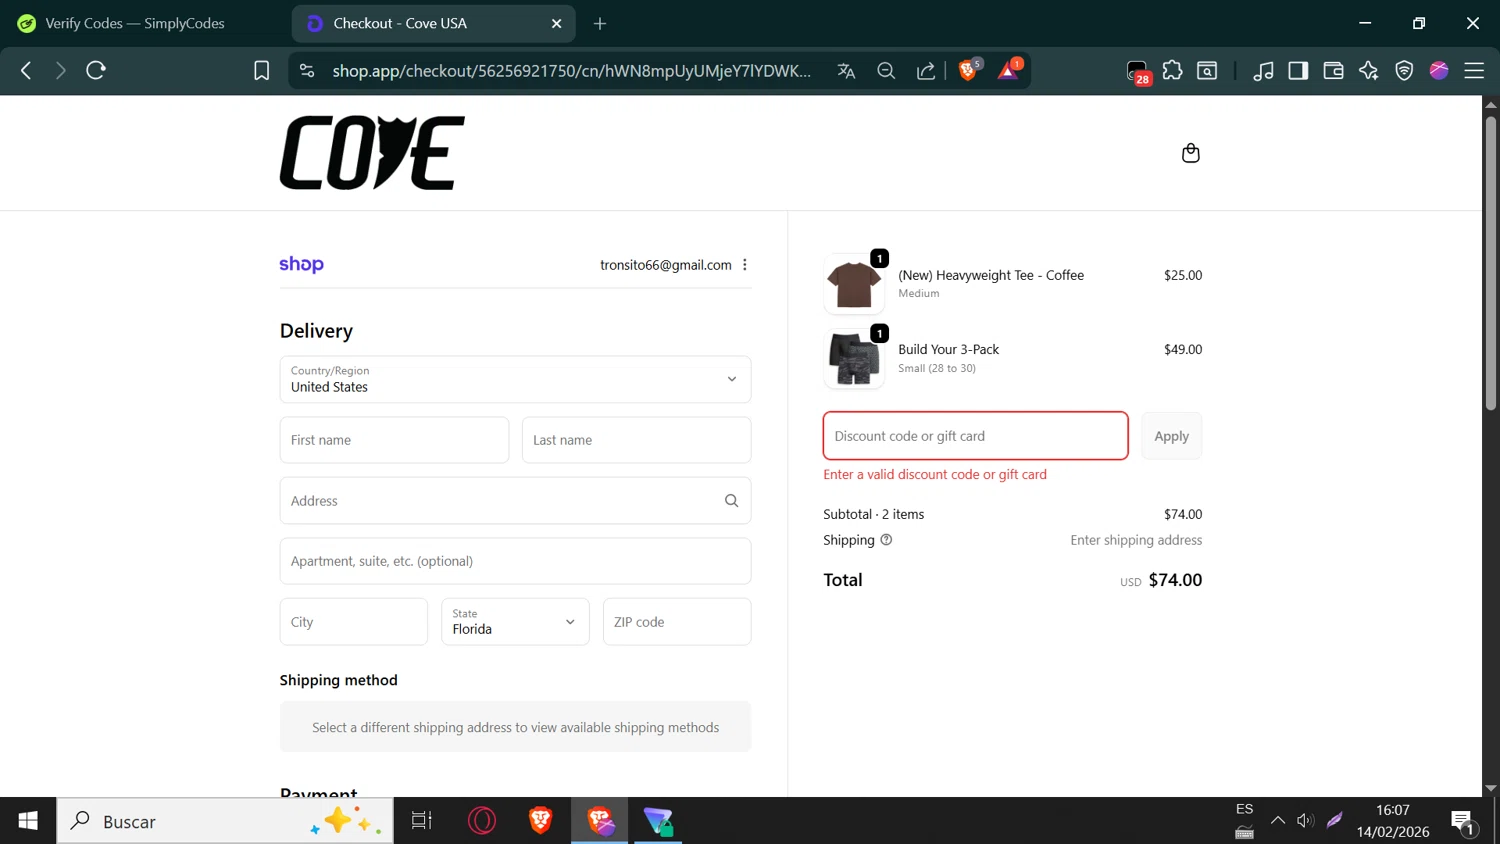Bookmark this page with the bookmark icon

[261, 70]
